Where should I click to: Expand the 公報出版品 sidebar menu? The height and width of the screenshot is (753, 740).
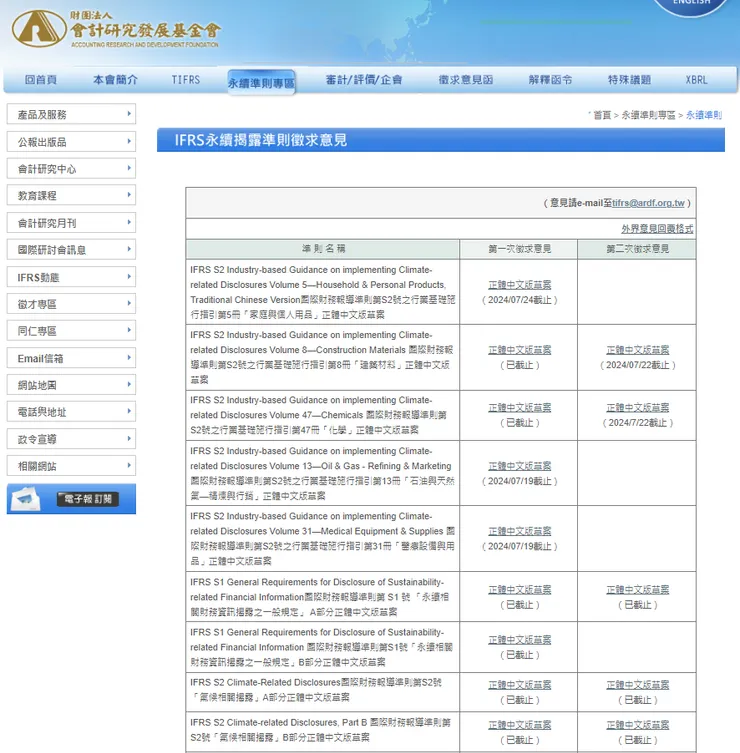71,142
